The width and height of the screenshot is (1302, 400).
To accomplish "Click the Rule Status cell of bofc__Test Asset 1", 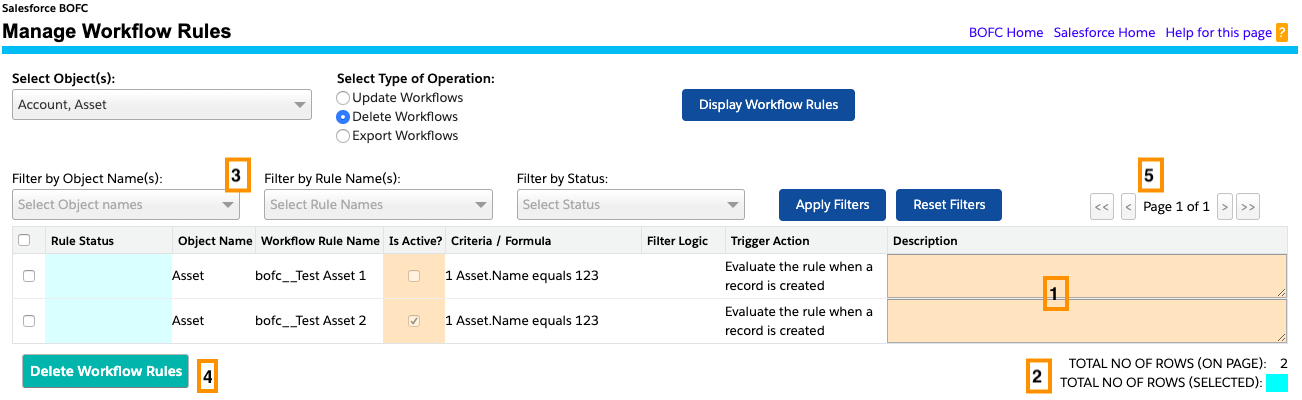I will point(108,276).
